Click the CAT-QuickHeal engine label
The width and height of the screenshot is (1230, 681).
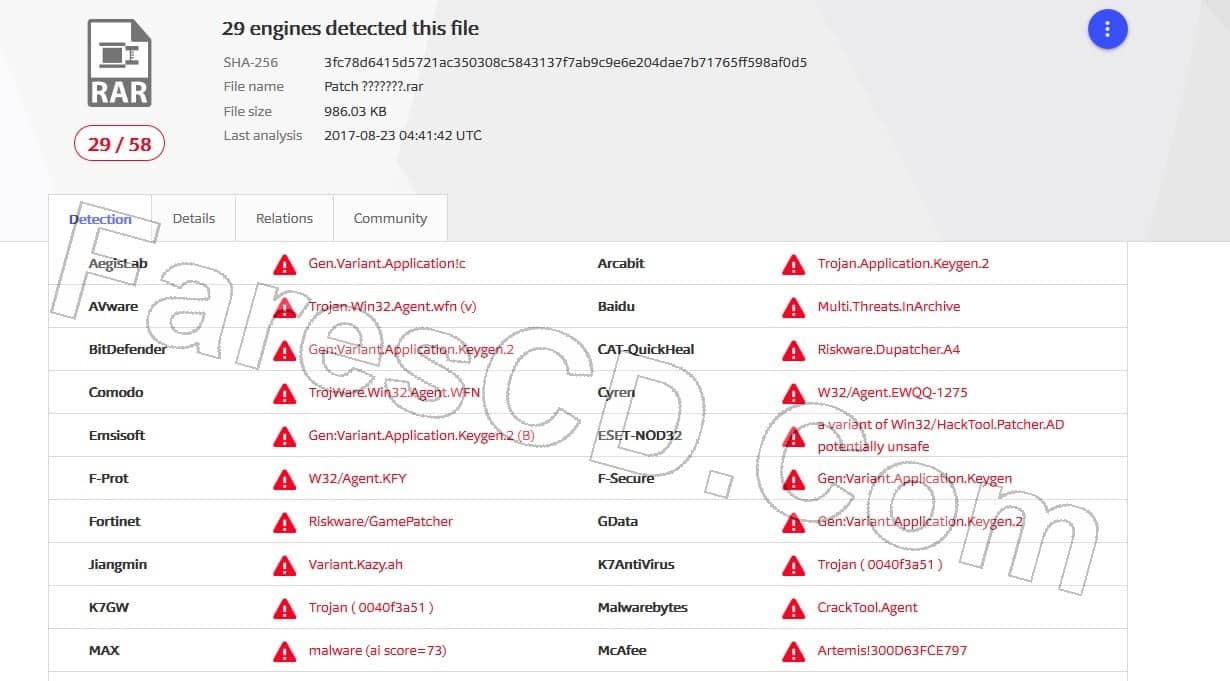tap(646, 350)
